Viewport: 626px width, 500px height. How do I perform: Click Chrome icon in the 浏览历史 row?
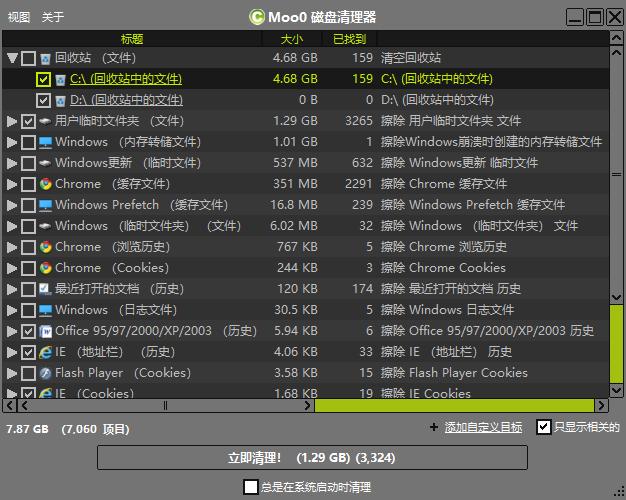tap(46, 247)
